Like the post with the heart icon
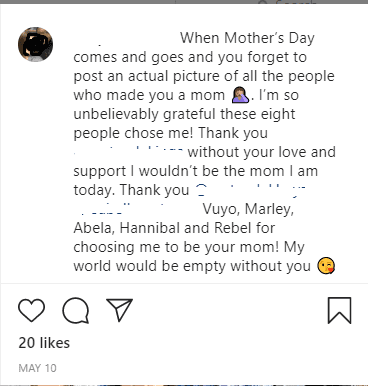 click(31, 310)
